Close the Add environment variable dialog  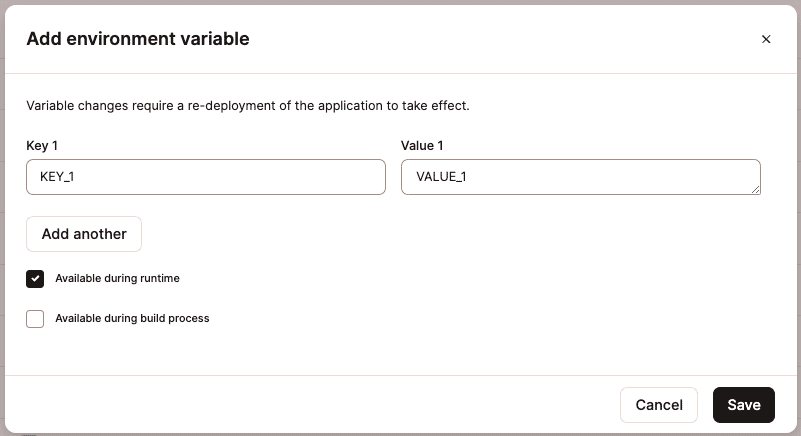click(766, 40)
